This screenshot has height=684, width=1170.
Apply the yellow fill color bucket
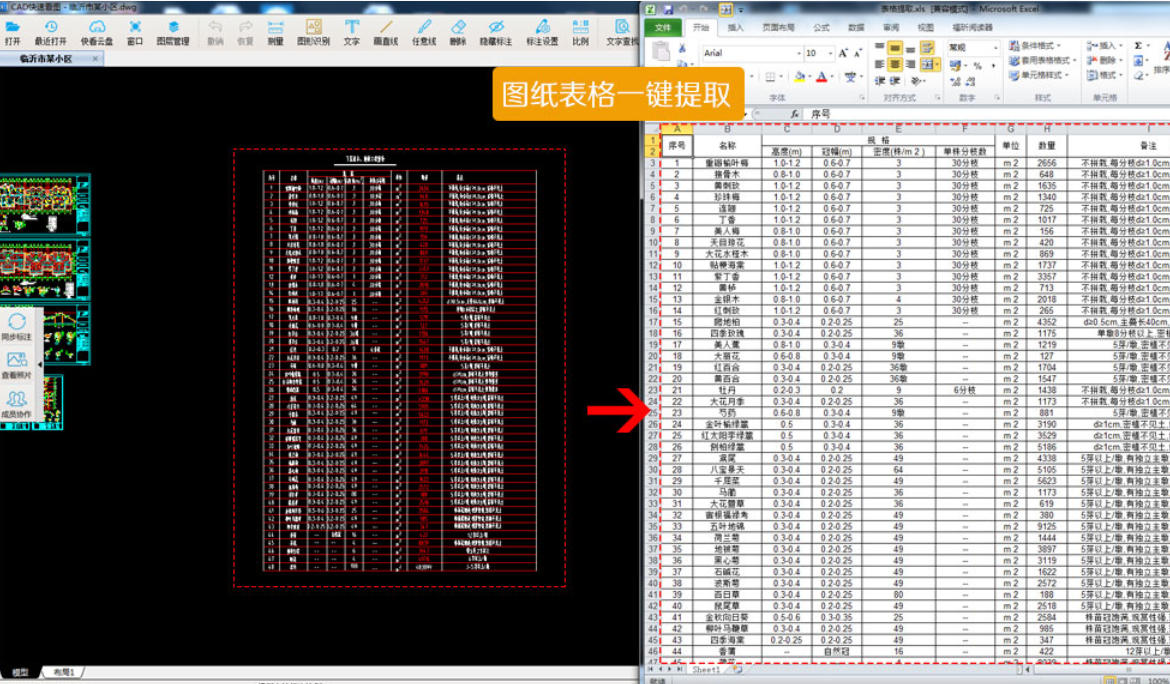[799, 77]
